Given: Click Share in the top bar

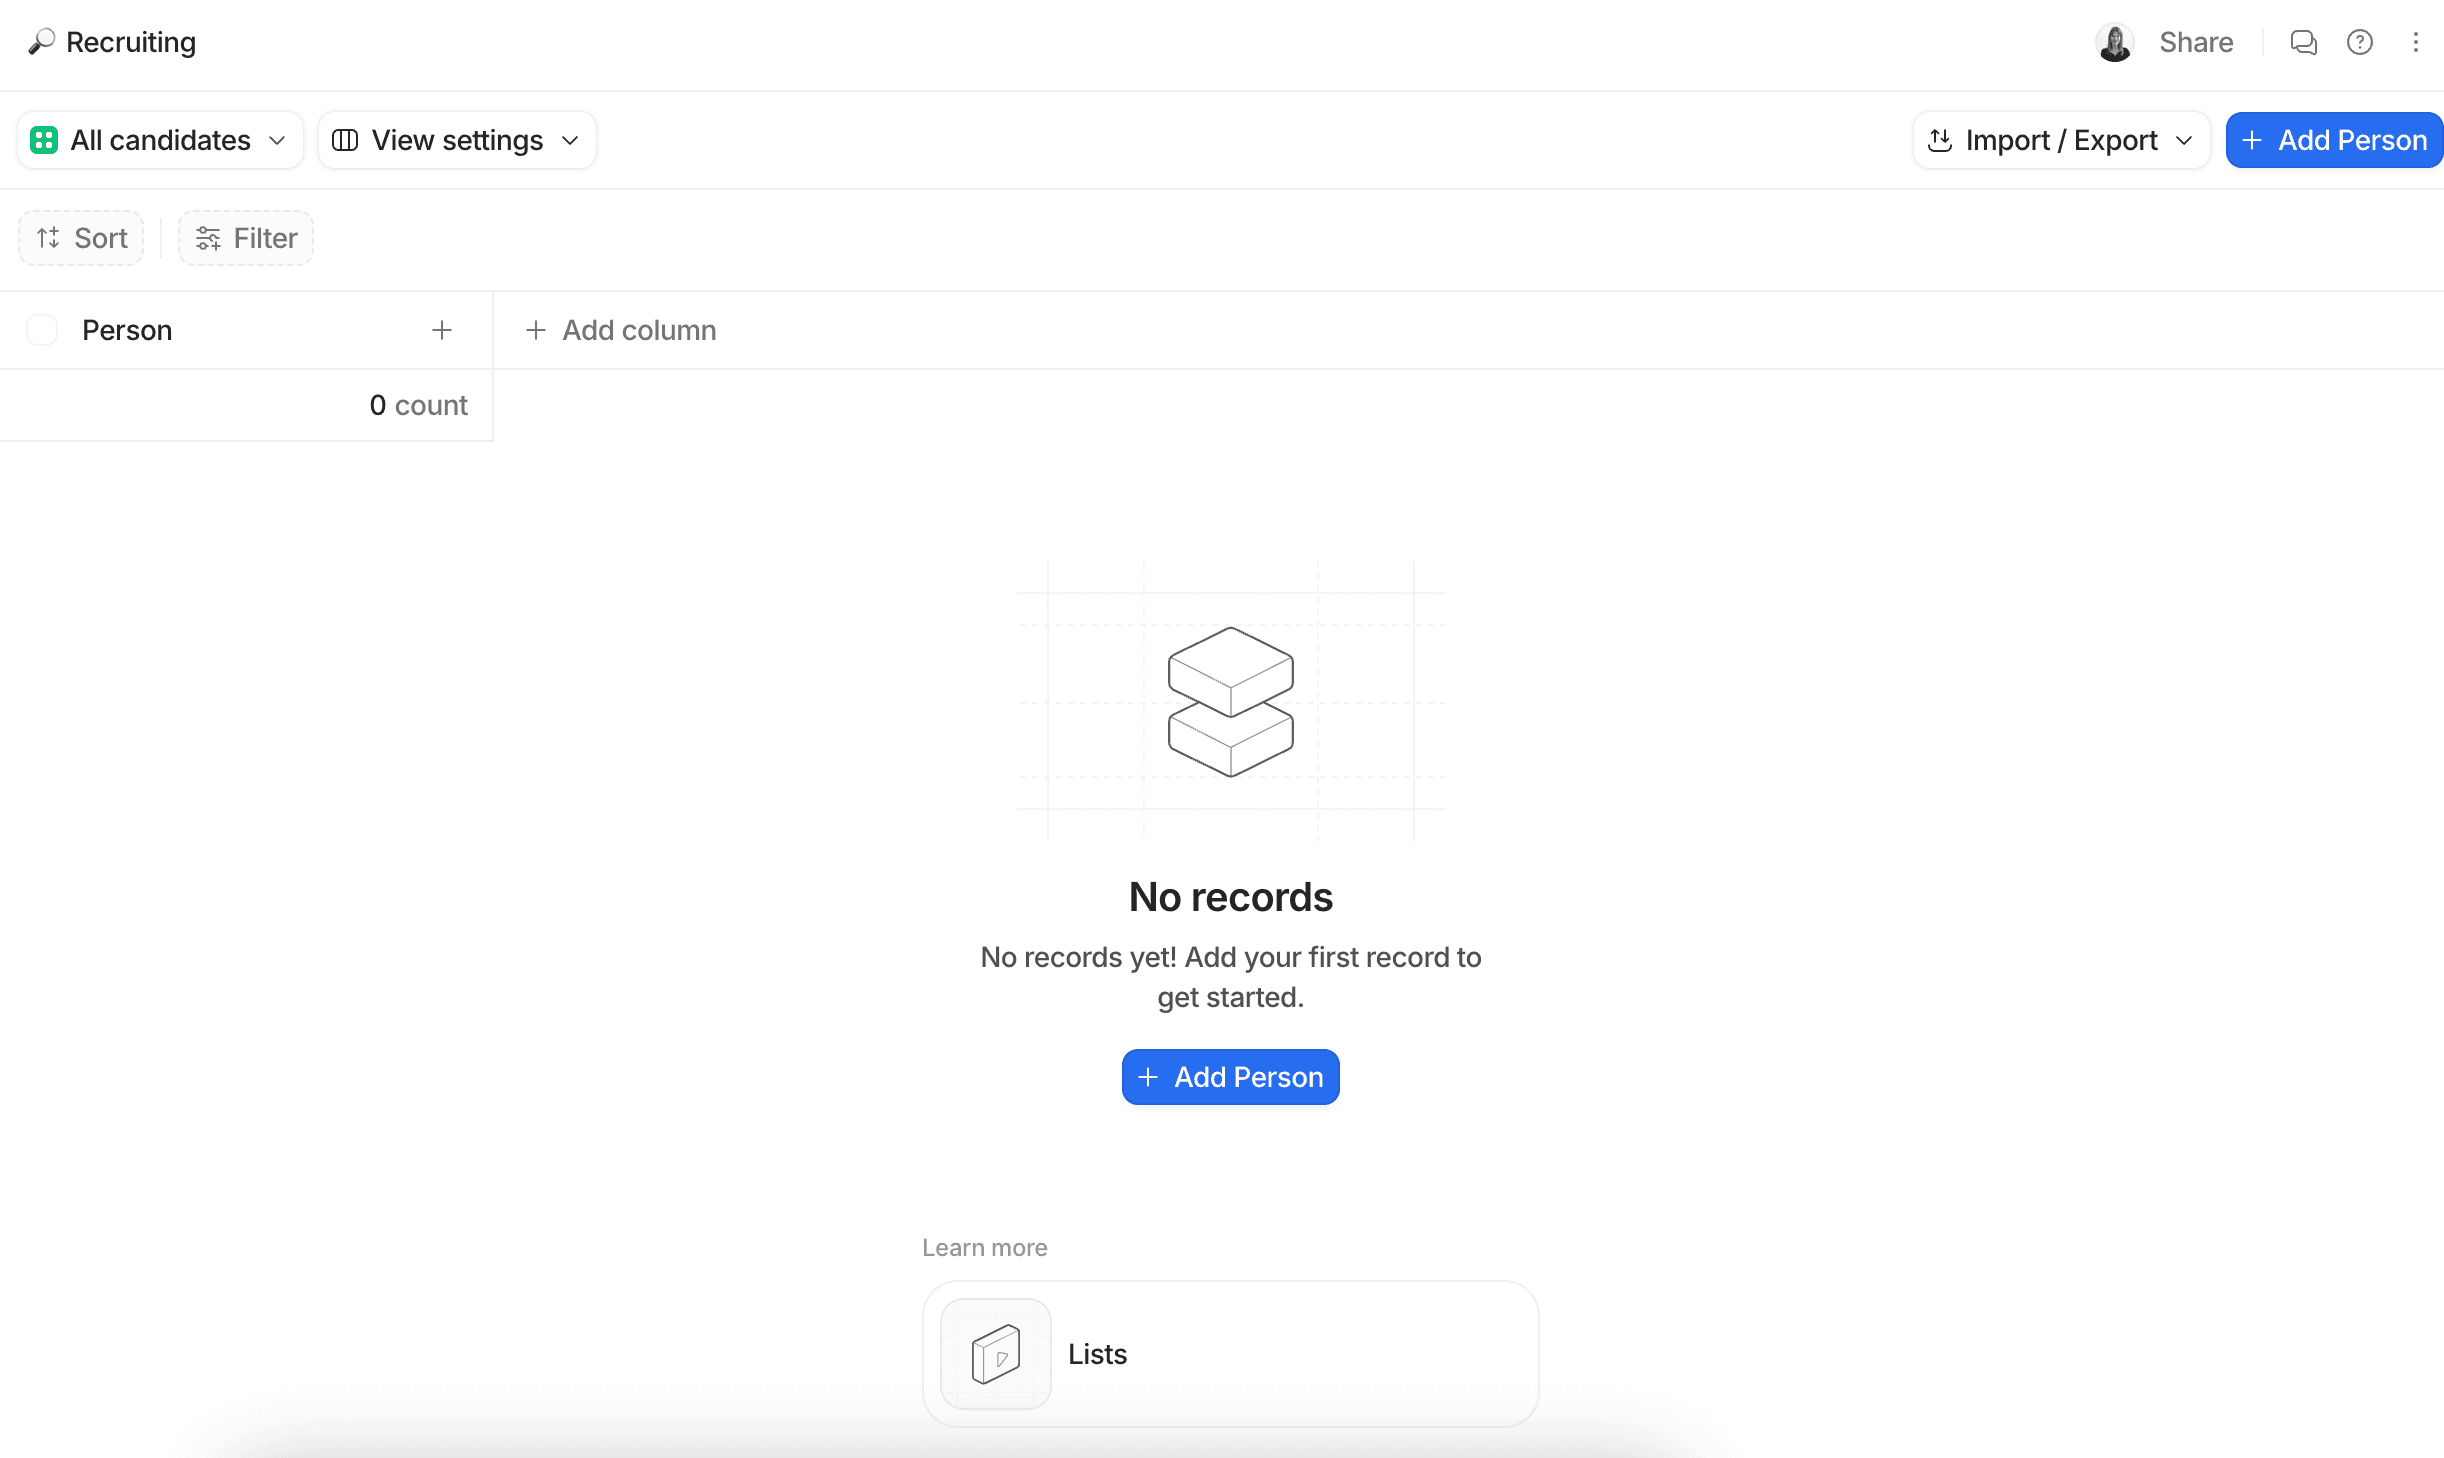Looking at the screenshot, I should [2196, 42].
